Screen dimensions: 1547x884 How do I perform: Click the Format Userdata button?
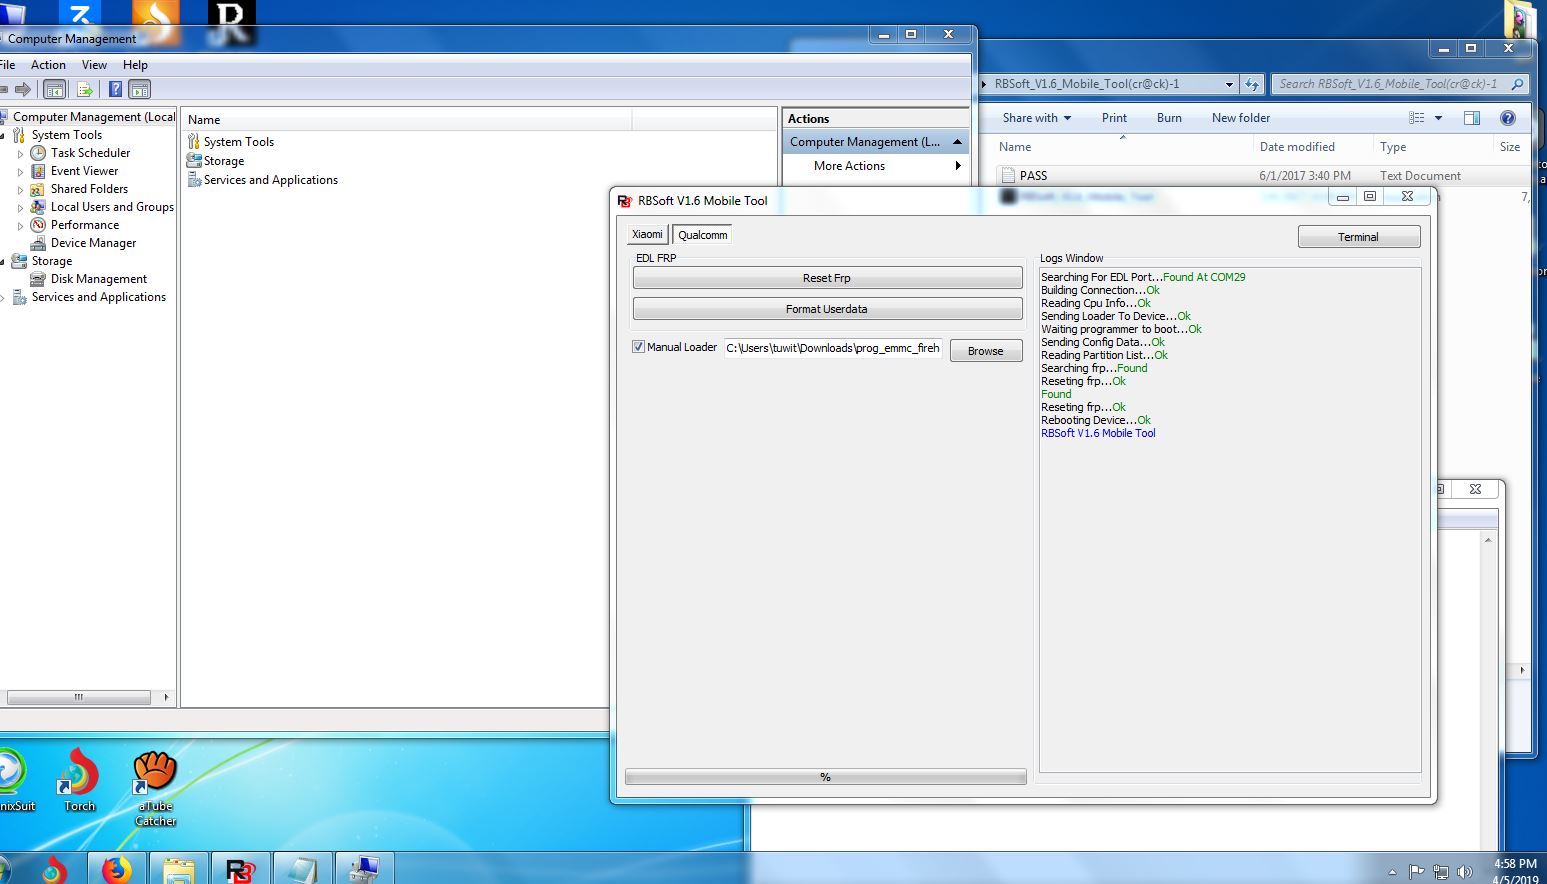[827, 309]
